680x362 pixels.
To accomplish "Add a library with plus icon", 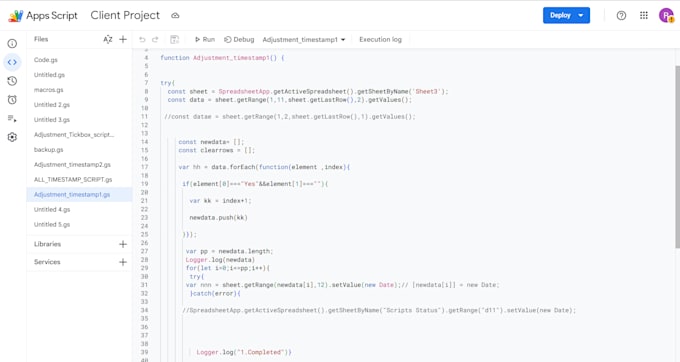I will 123,244.
